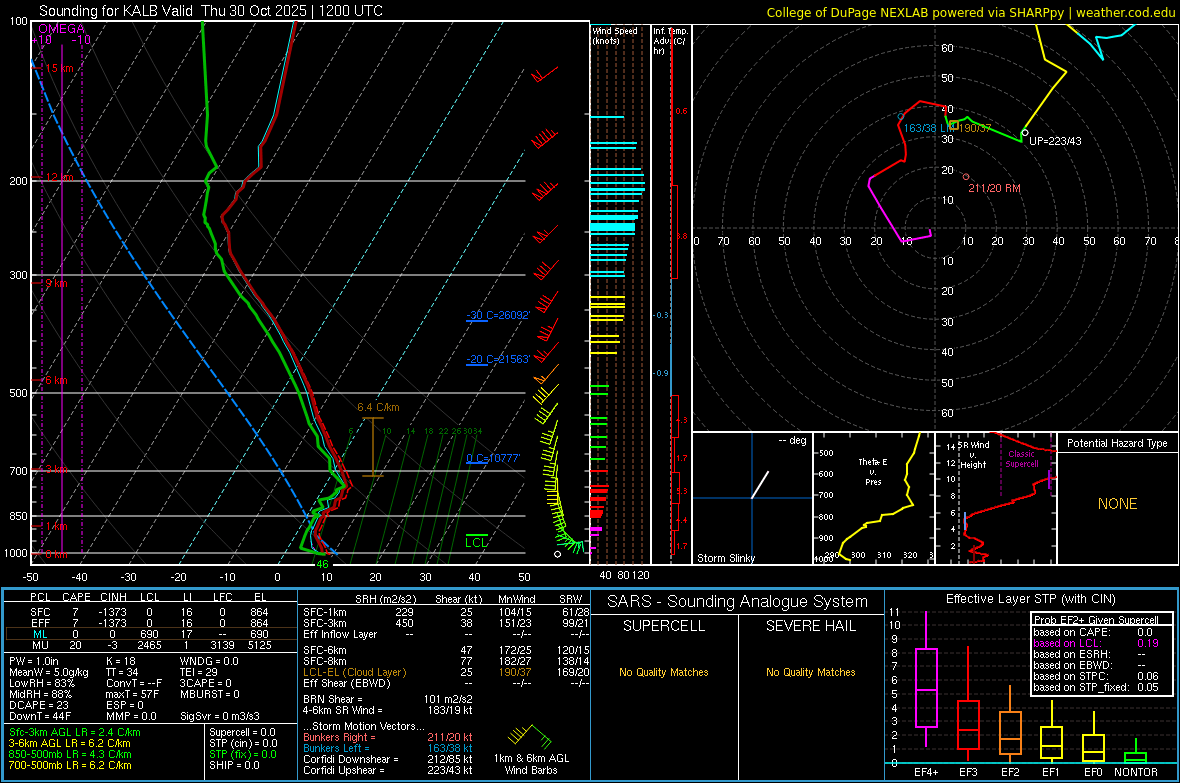Click the 12 km height label
The height and width of the screenshot is (783, 1180).
(x=59, y=177)
